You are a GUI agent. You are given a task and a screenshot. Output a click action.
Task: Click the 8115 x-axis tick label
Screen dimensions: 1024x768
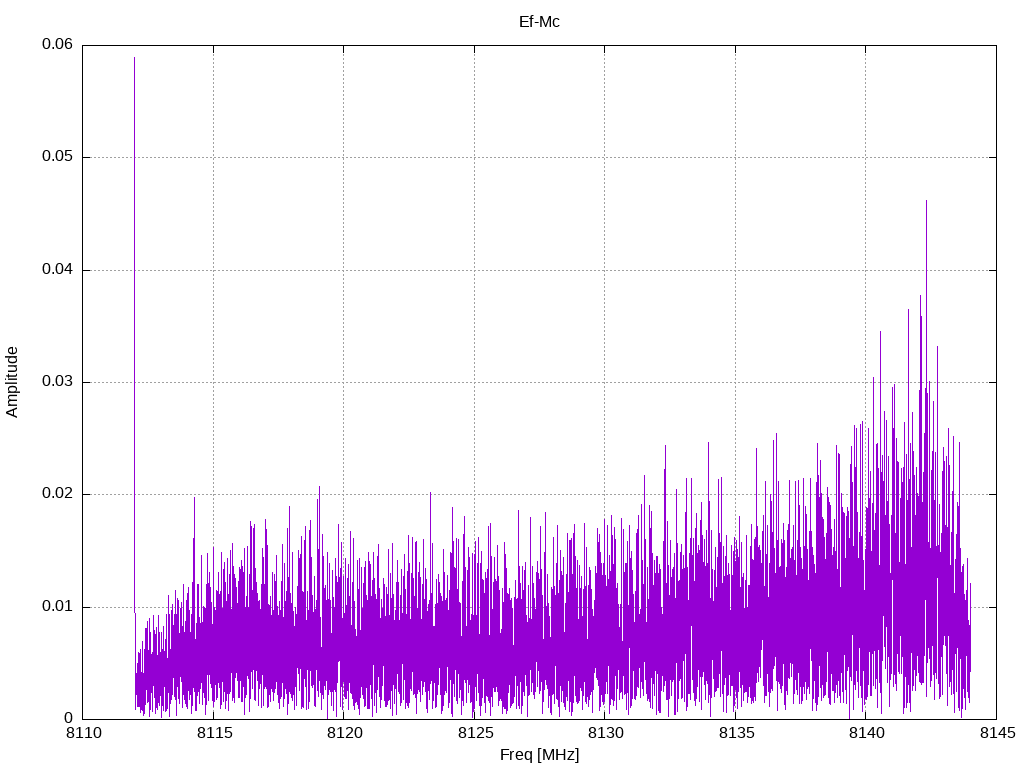click(214, 733)
